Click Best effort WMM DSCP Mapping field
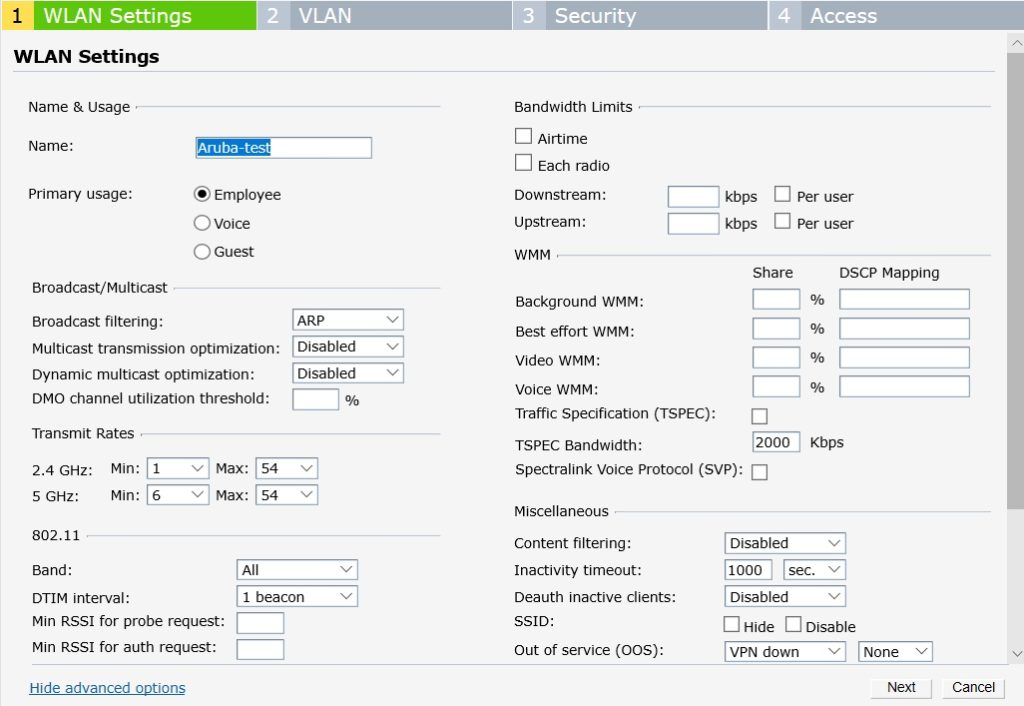Viewport: 1024px width, 706px height. point(904,329)
